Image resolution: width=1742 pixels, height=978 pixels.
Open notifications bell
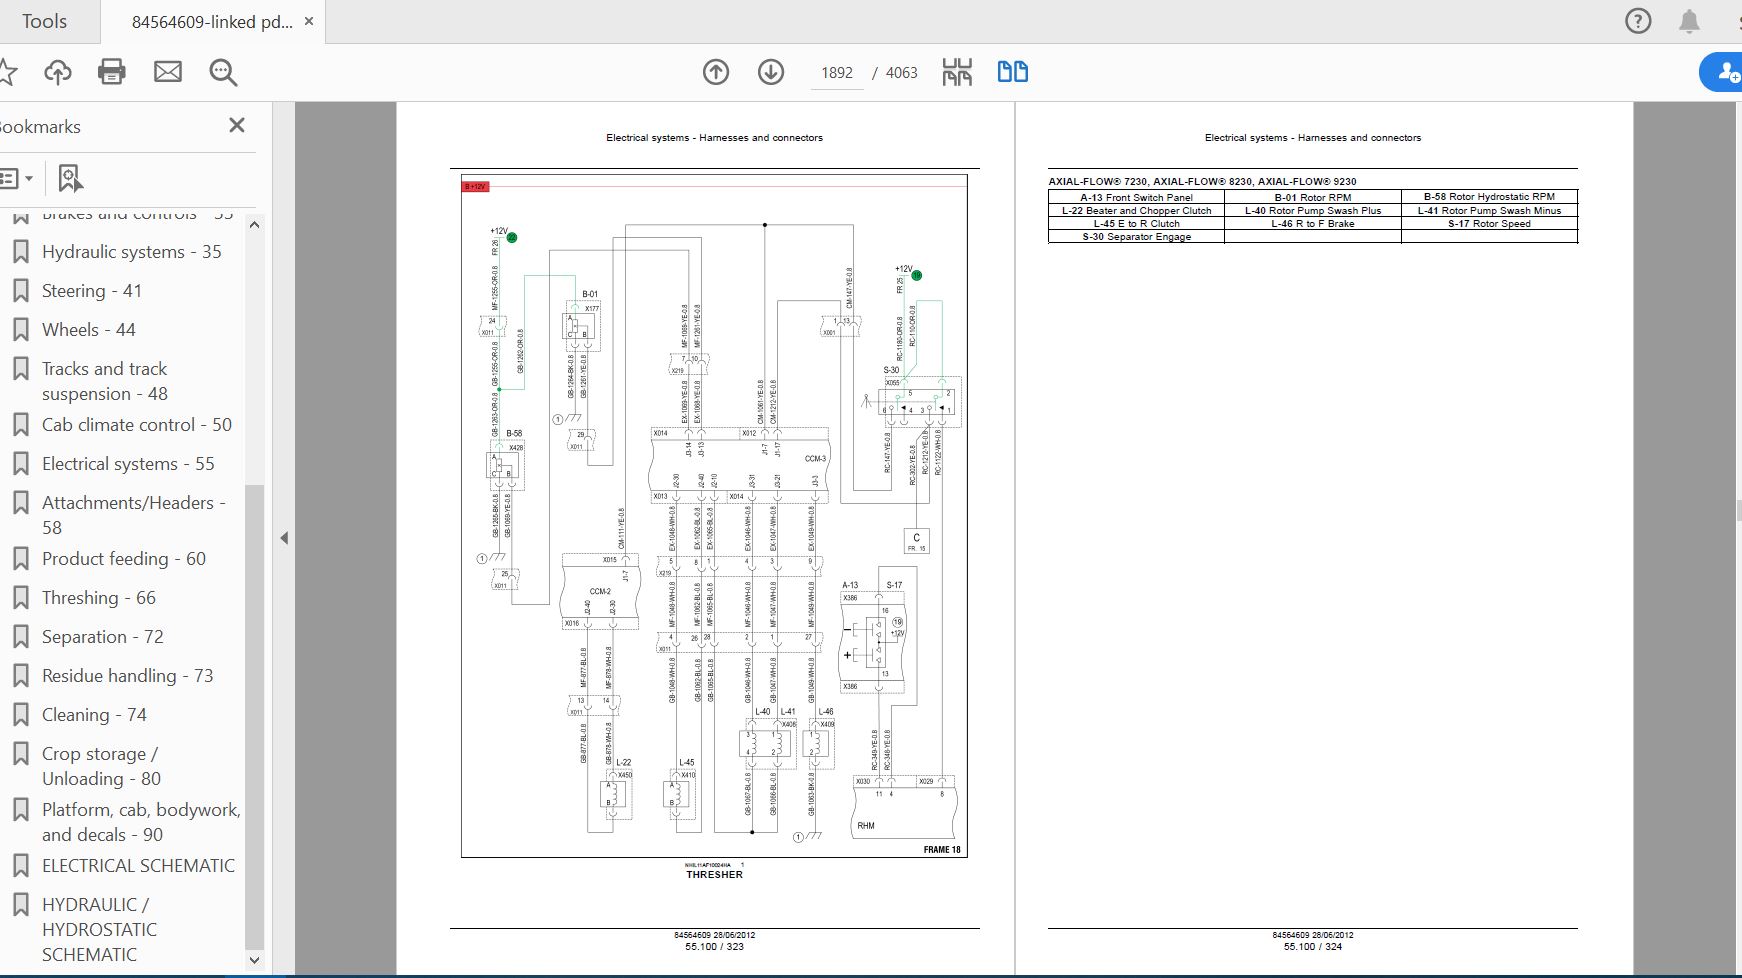click(1689, 21)
